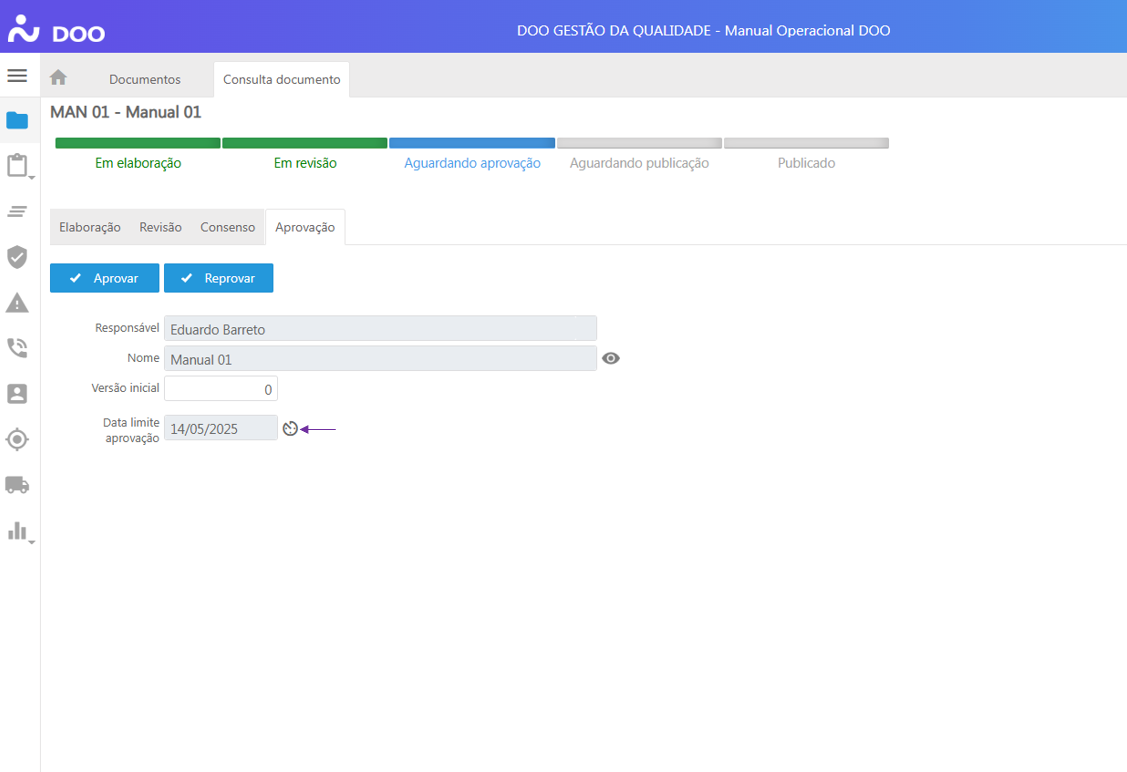Open the blue folder documents sidebar icon
The image size is (1127, 772).
(17, 120)
